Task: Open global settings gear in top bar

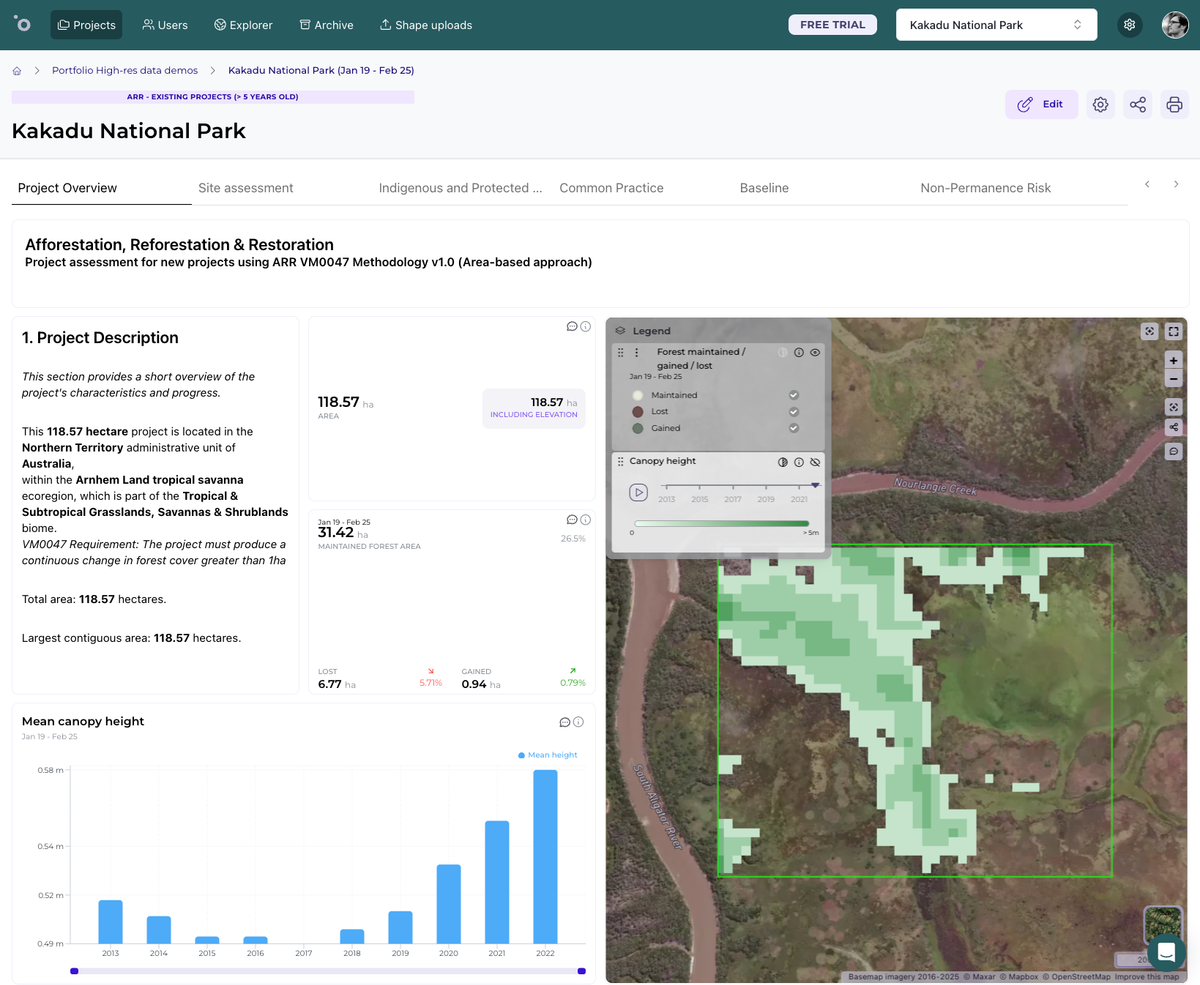Action: tap(1130, 25)
